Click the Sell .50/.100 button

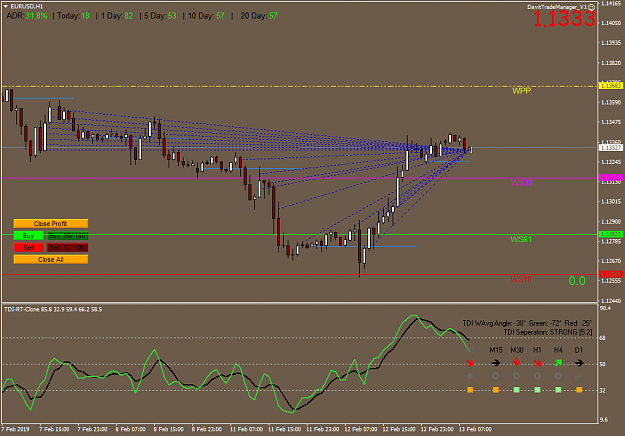point(67,247)
